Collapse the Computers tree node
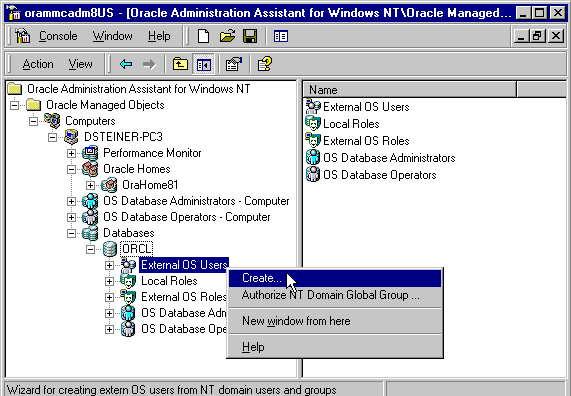The image size is (571, 396). click(x=34, y=121)
